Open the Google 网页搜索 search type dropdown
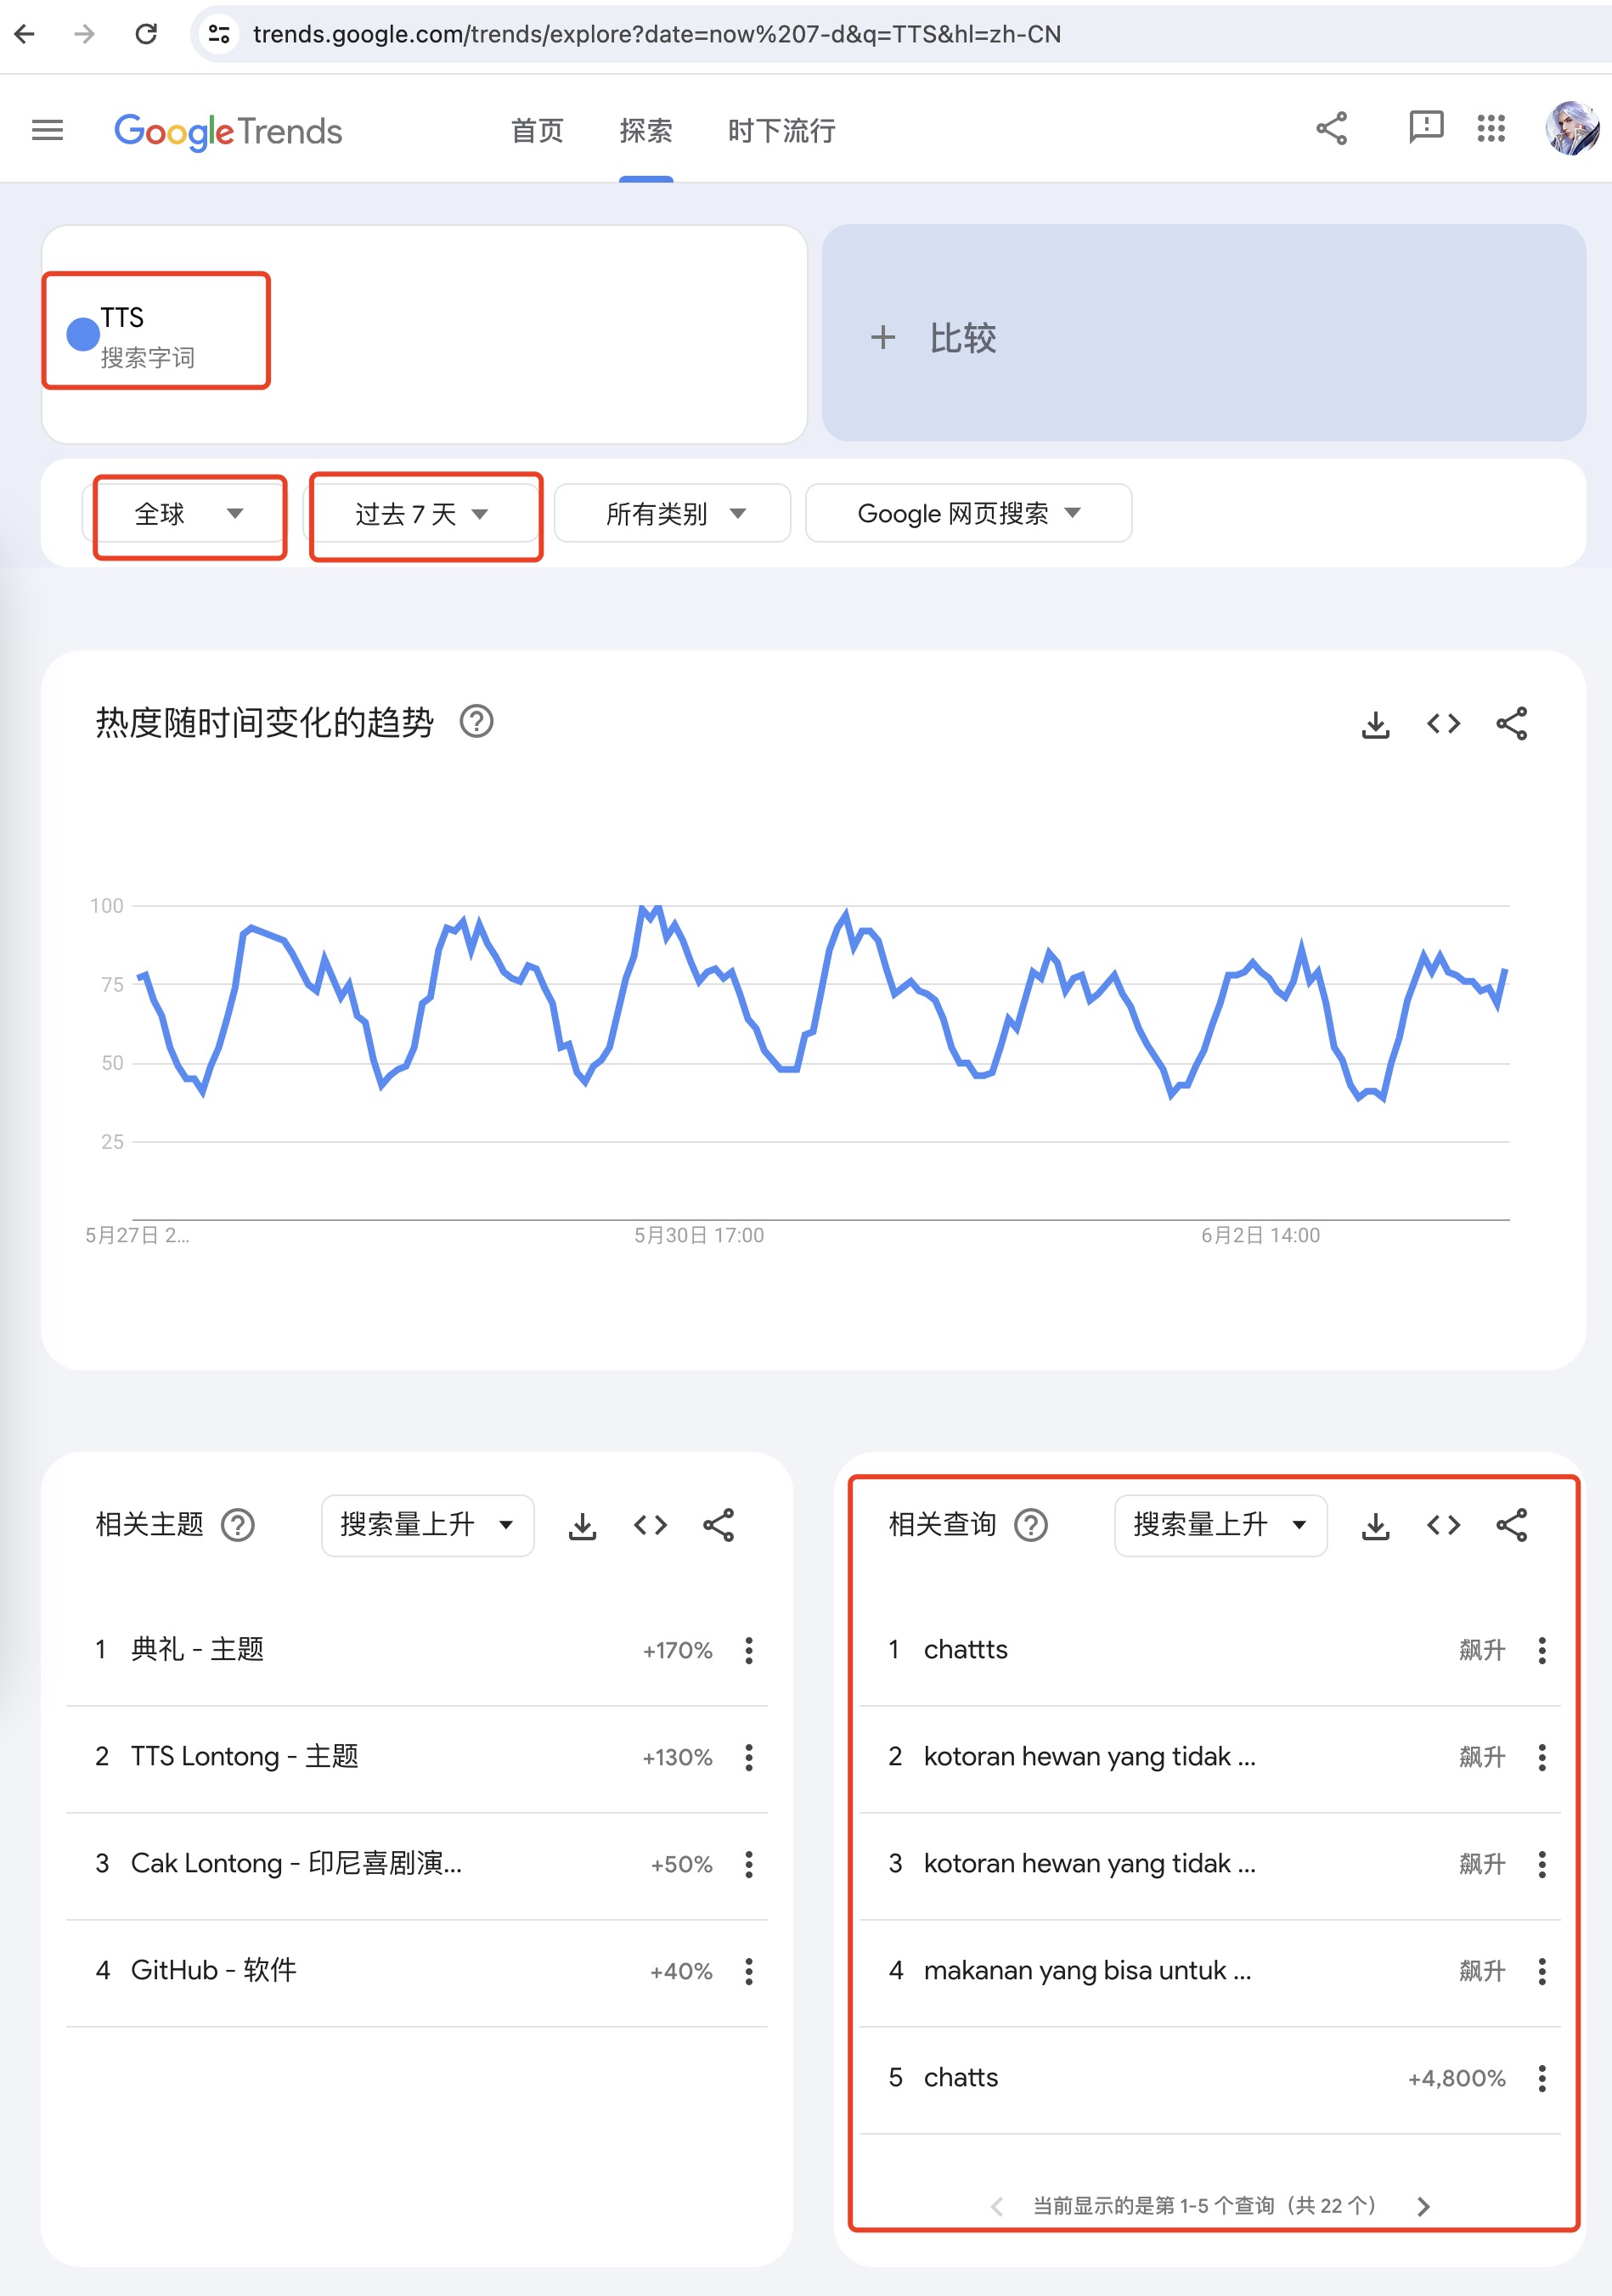The image size is (1612, 2296). tap(968, 514)
